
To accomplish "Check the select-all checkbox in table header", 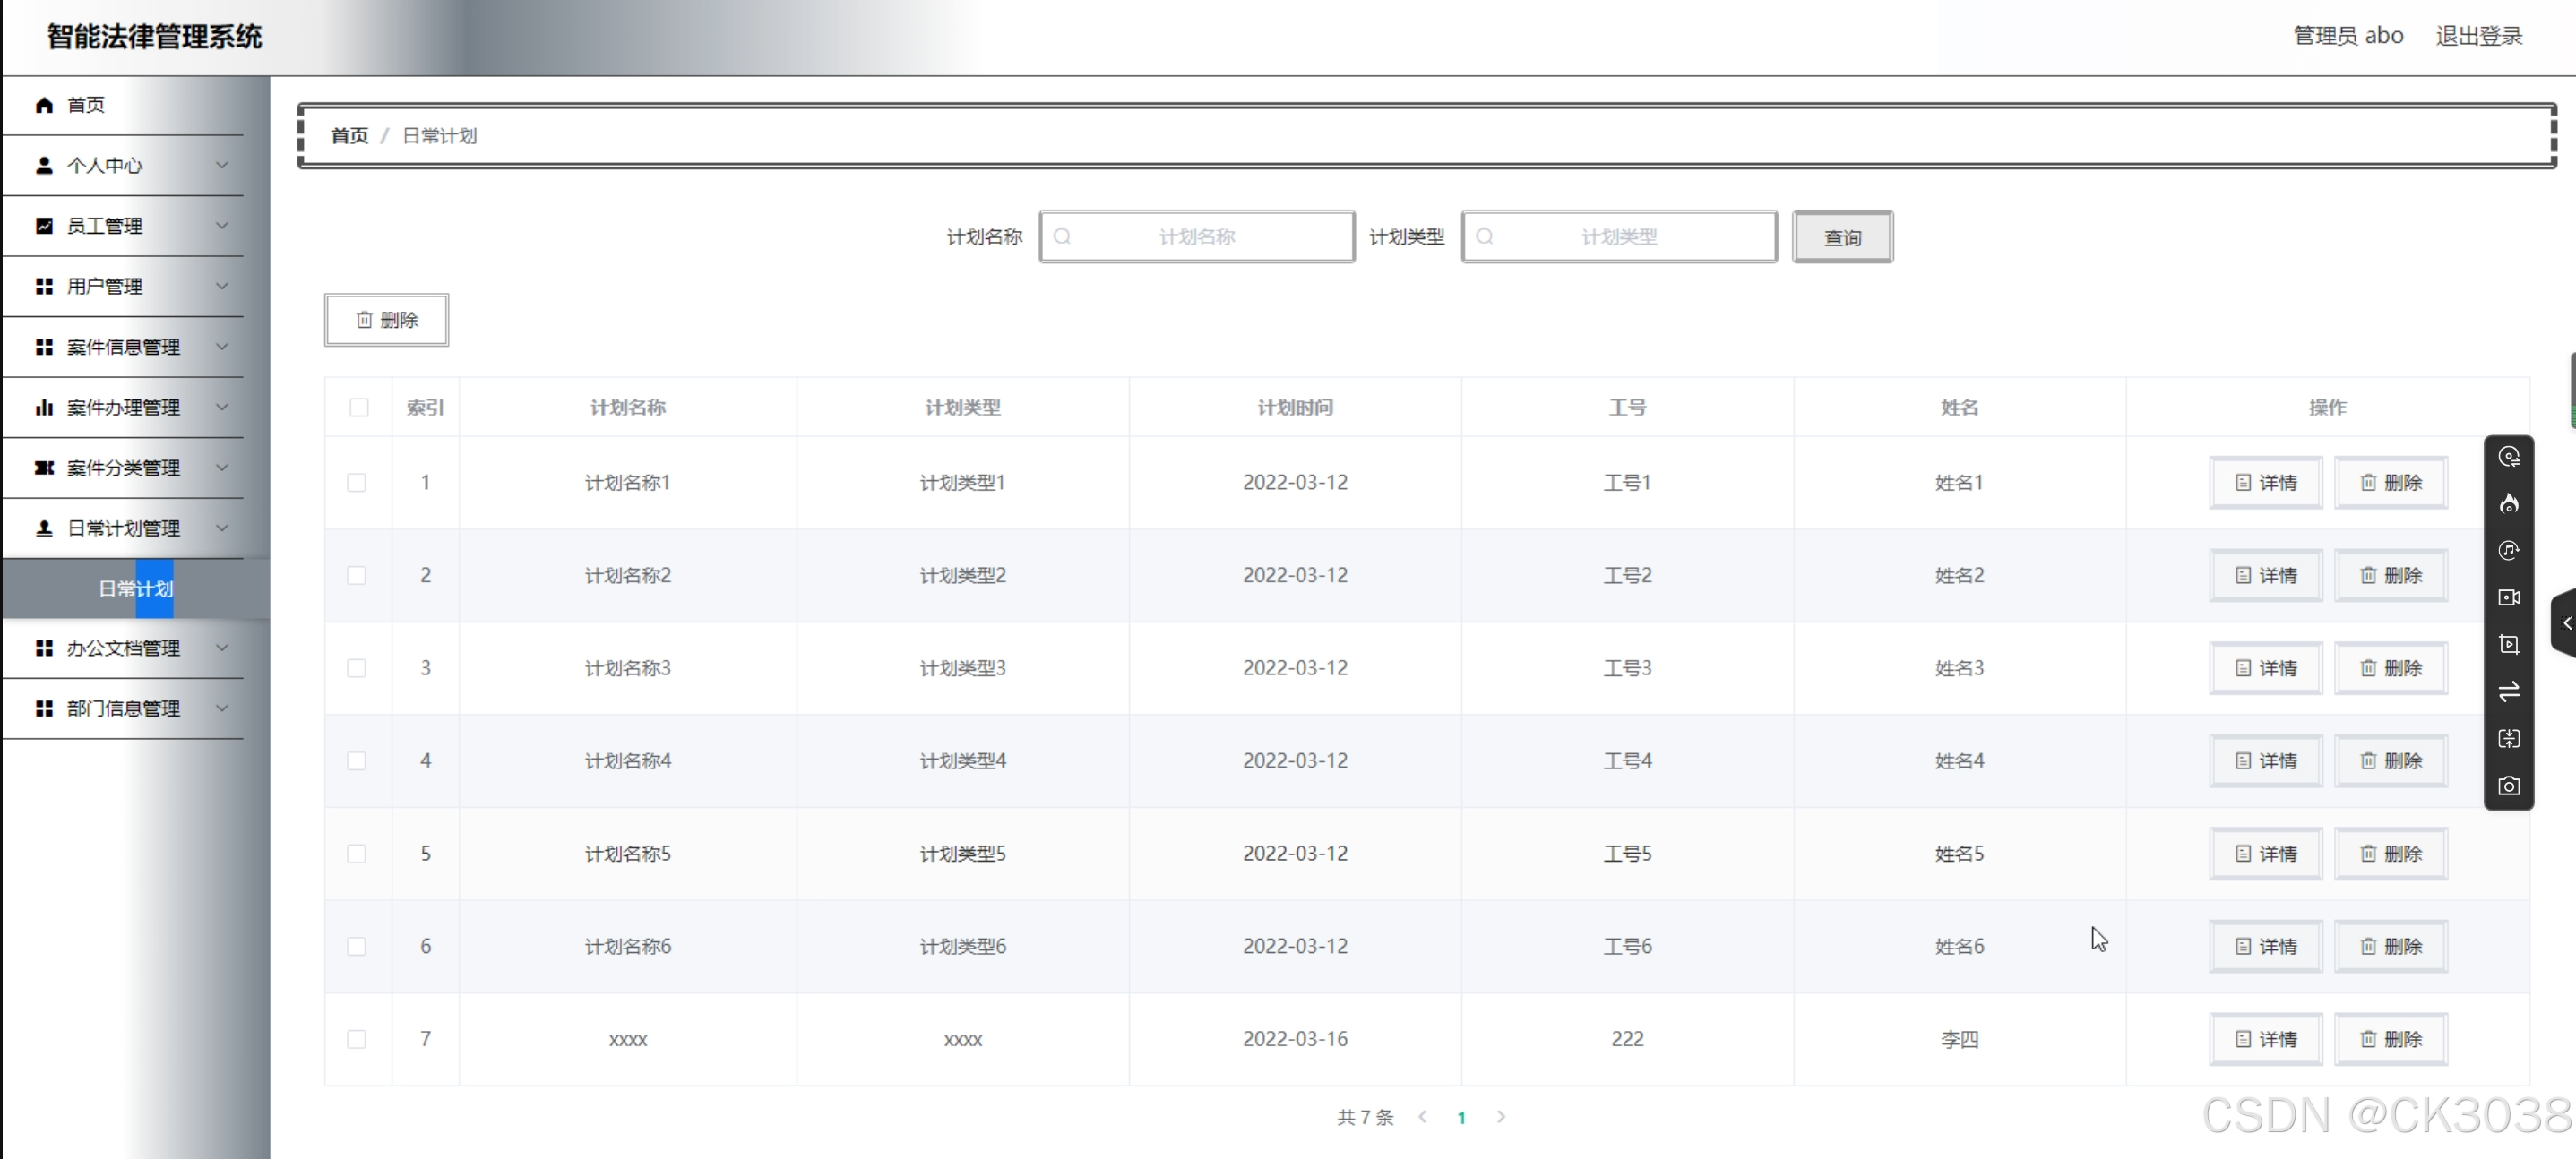I will [x=359, y=407].
